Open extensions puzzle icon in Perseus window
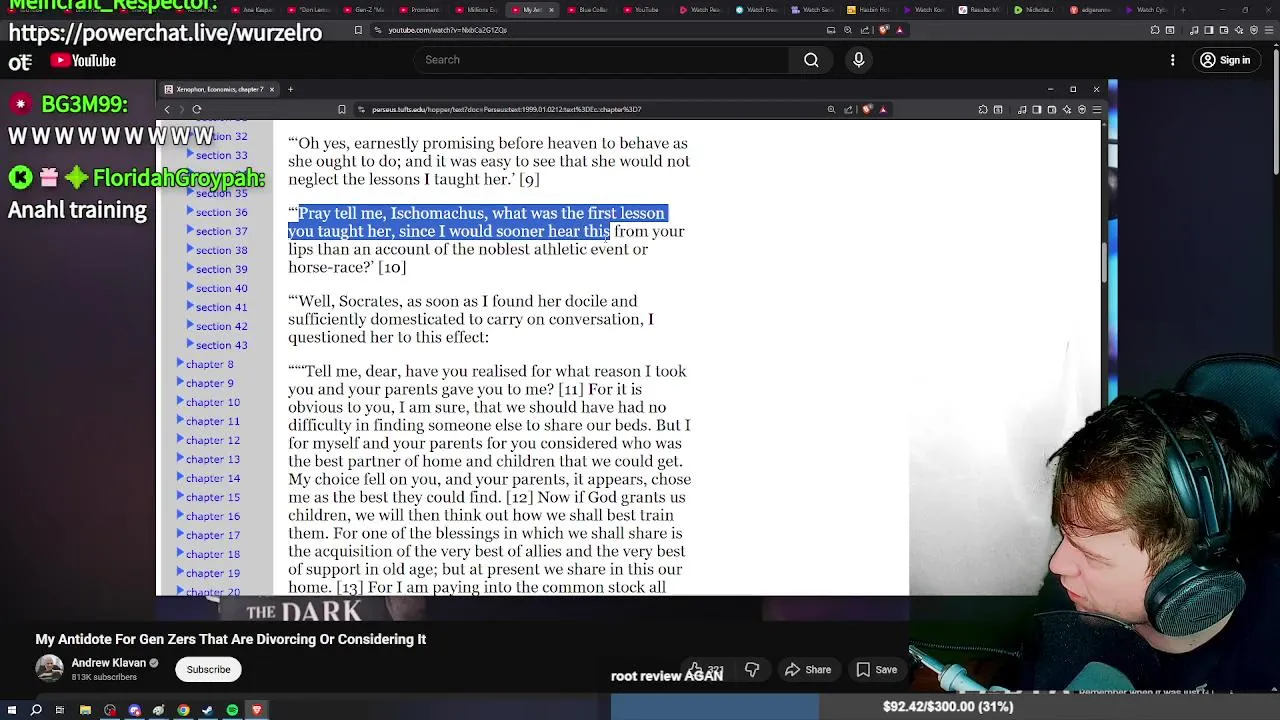The width and height of the screenshot is (1280, 720). pyautogui.click(x=983, y=109)
